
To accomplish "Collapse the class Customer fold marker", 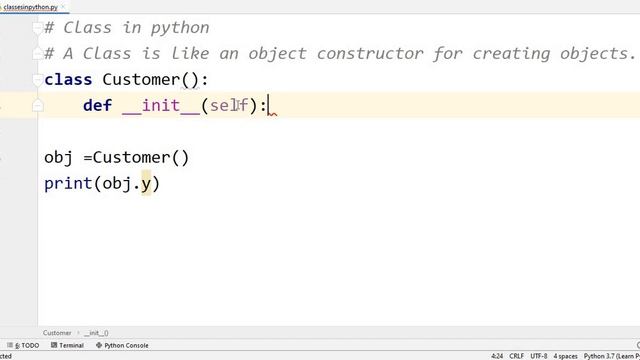I will pos(38,79).
